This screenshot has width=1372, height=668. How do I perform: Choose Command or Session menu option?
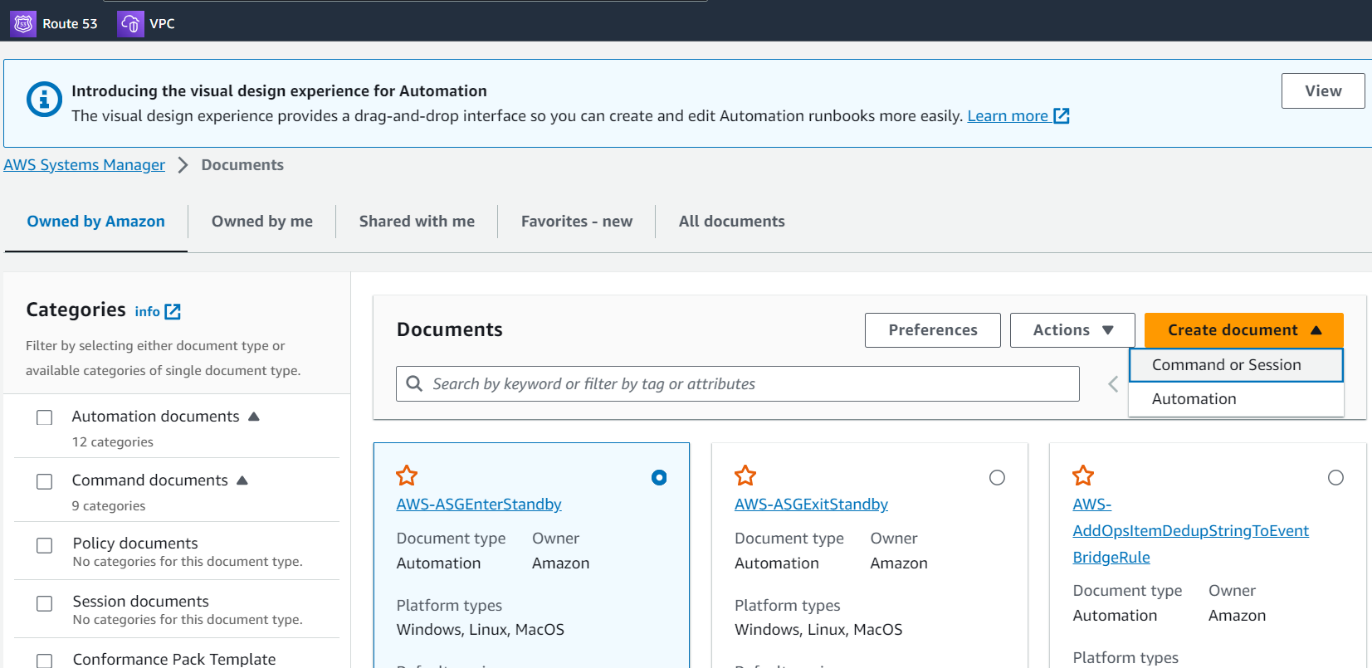(1226, 365)
